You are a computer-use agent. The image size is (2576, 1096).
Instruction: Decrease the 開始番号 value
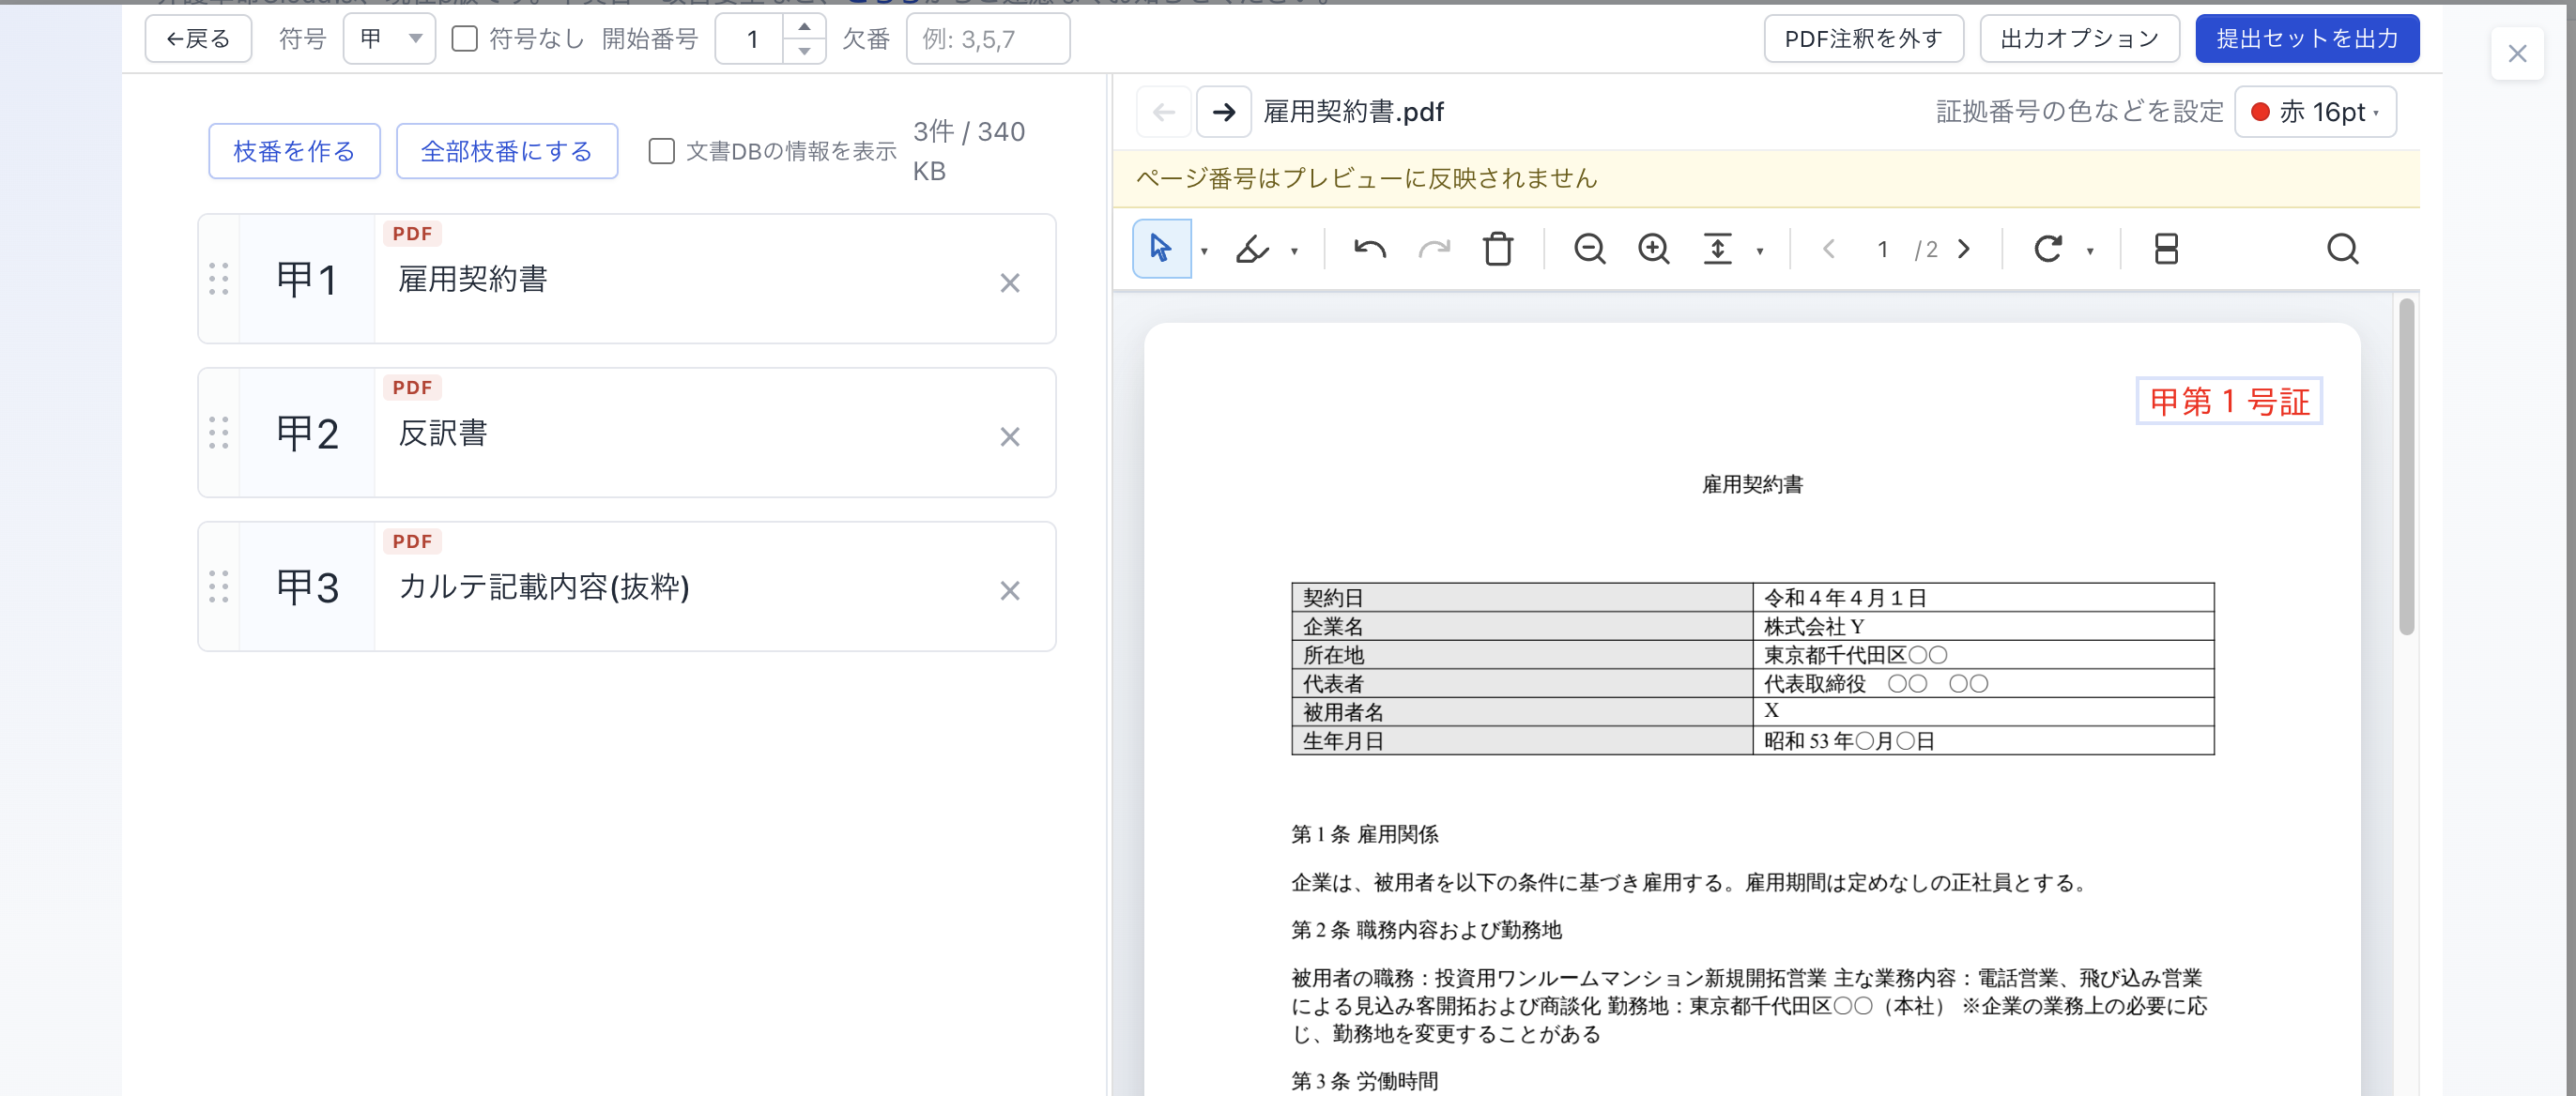[x=804, y=51]
